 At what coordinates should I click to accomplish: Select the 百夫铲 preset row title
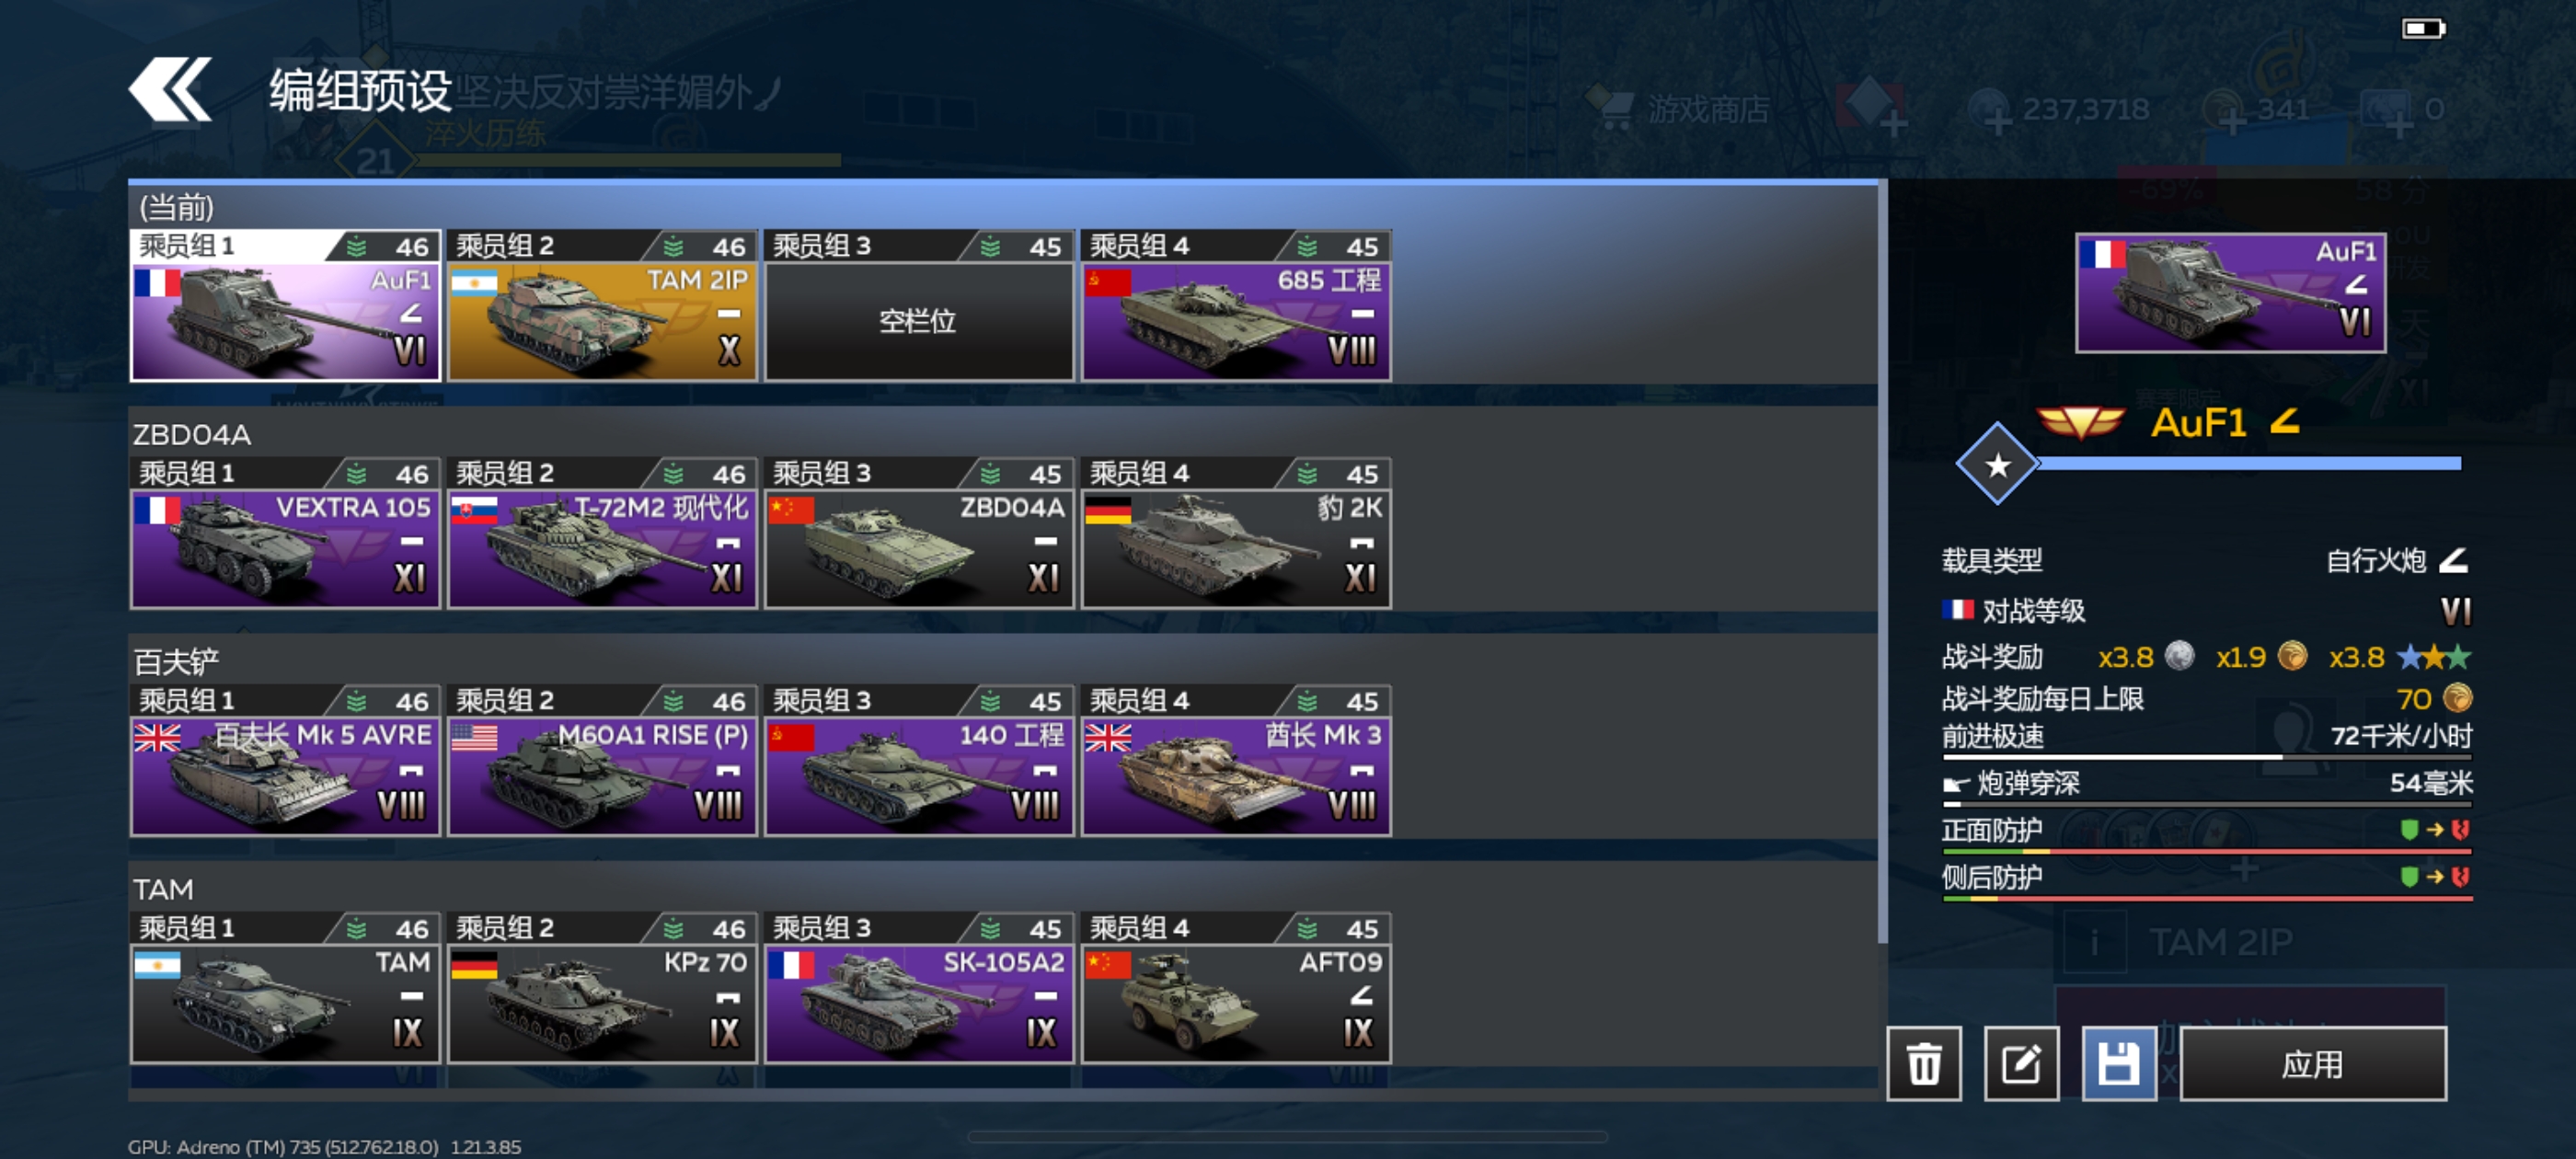coord(176,662)
